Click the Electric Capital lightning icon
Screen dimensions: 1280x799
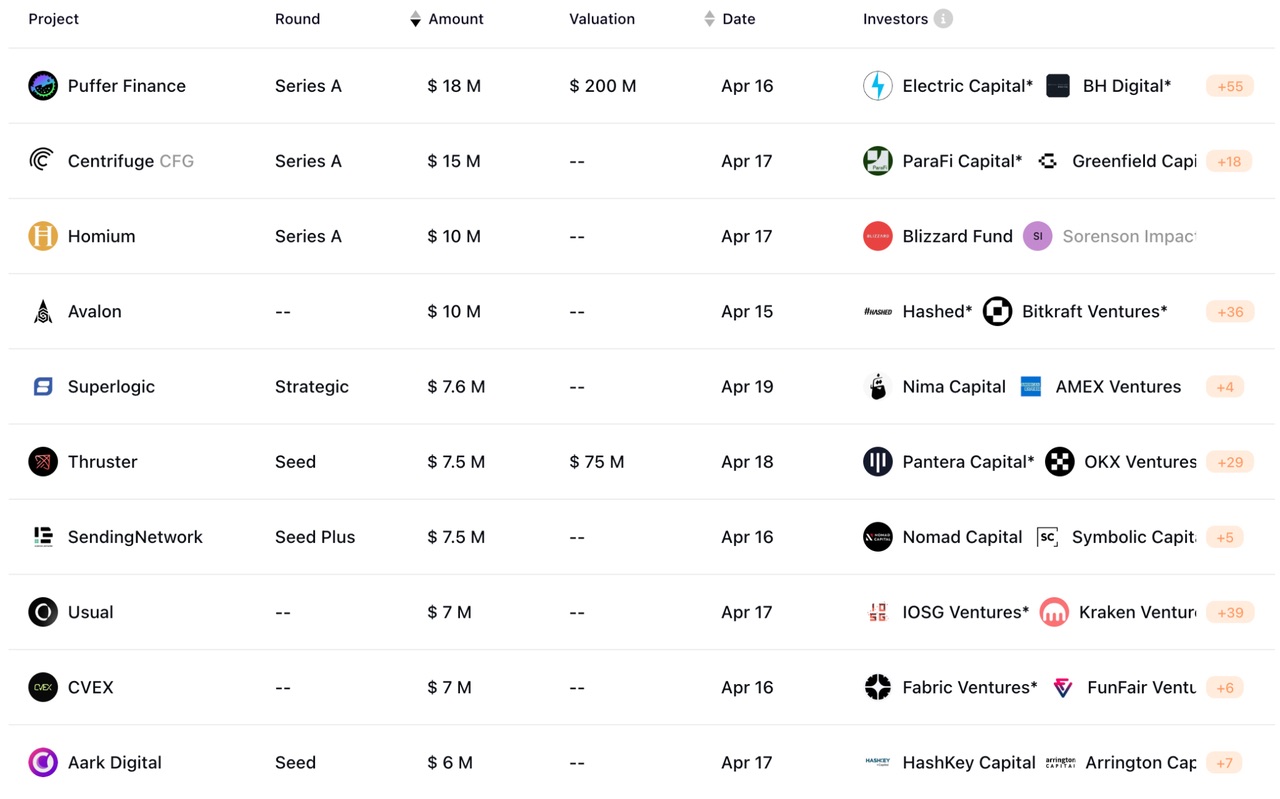point(877,86)
